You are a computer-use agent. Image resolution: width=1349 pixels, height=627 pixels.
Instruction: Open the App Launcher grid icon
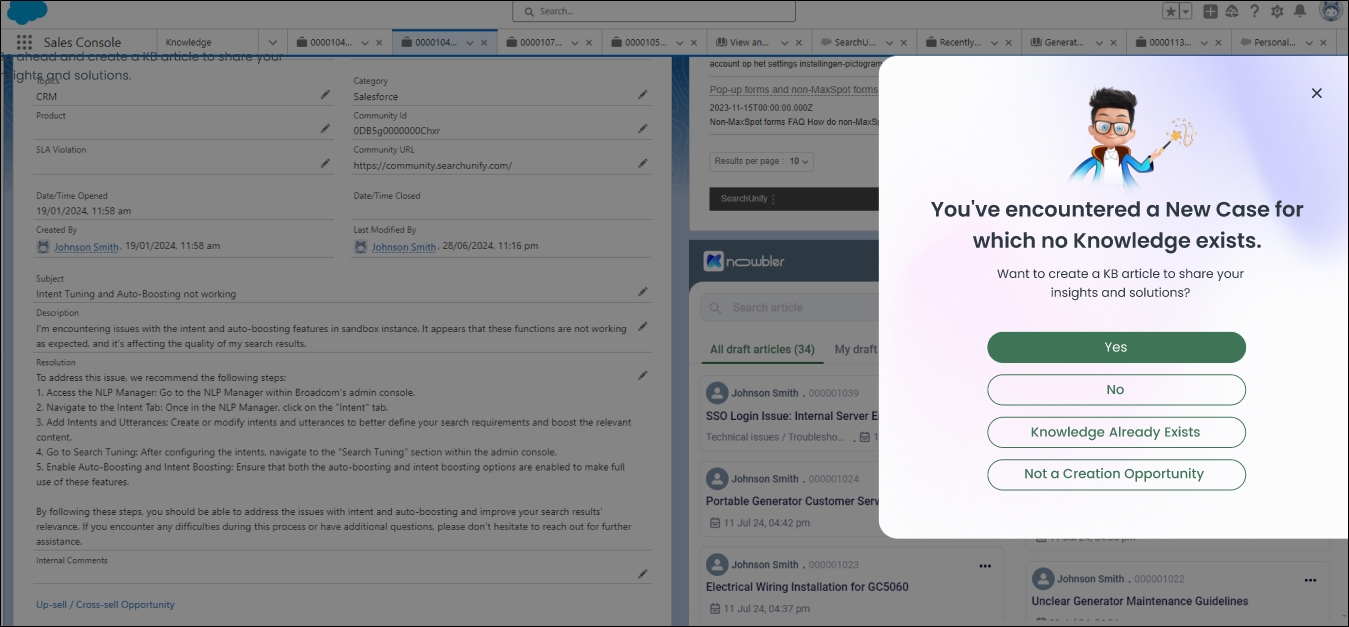(24, 43)
